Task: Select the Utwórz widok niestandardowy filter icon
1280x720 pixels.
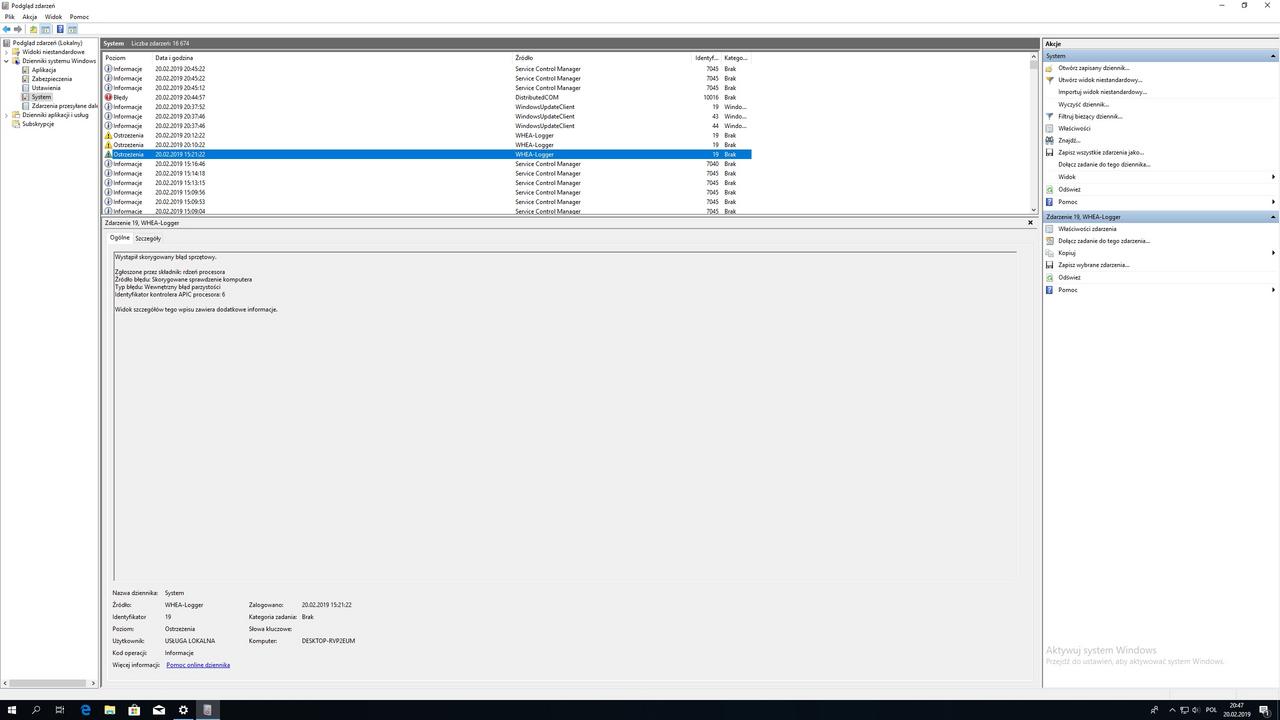Action: [1049, 79]
